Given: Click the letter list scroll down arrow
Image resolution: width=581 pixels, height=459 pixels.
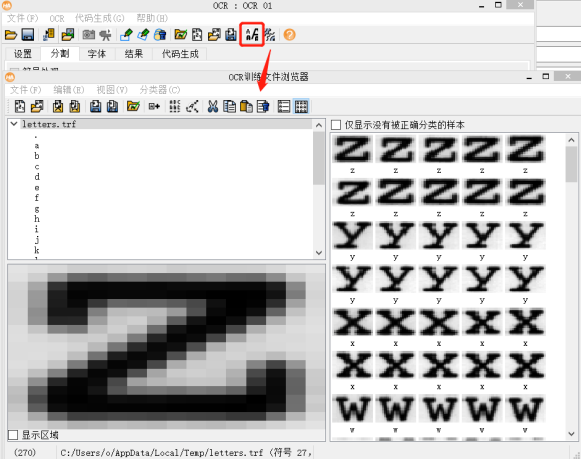Looking at the screenshot, I should point(319,253).
